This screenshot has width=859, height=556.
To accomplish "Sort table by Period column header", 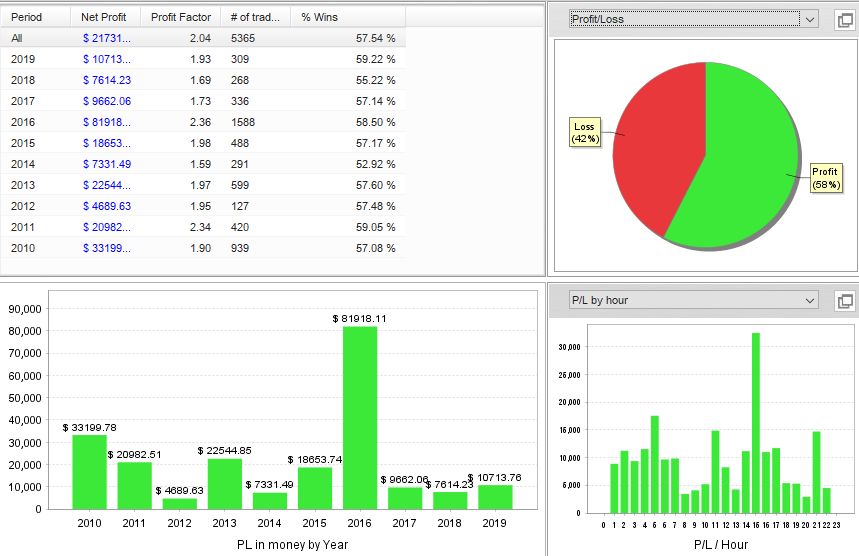I will pyautogui.click(x=36, y=17).
